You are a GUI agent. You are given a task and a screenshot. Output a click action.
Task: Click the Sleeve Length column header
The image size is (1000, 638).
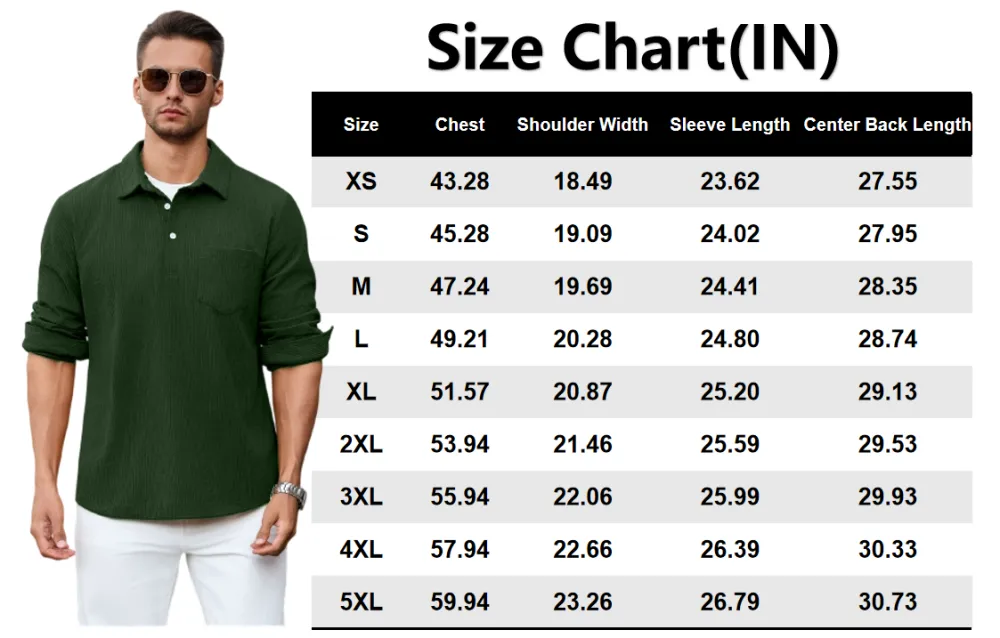[x=729, y=125]
